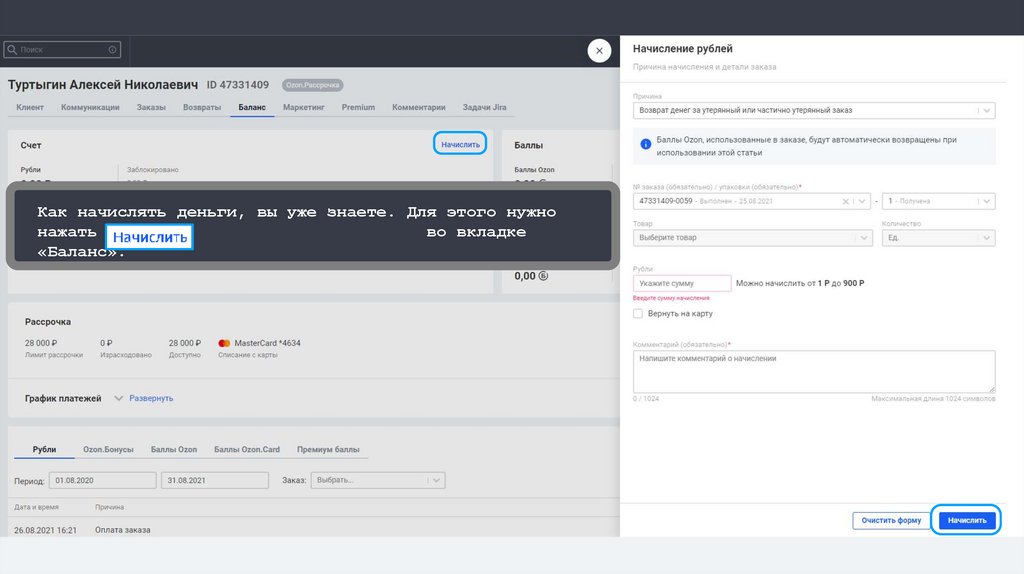1024x574 pixels.
Task: Switch to the Заказы tab
Action: (x=151, y=107)
